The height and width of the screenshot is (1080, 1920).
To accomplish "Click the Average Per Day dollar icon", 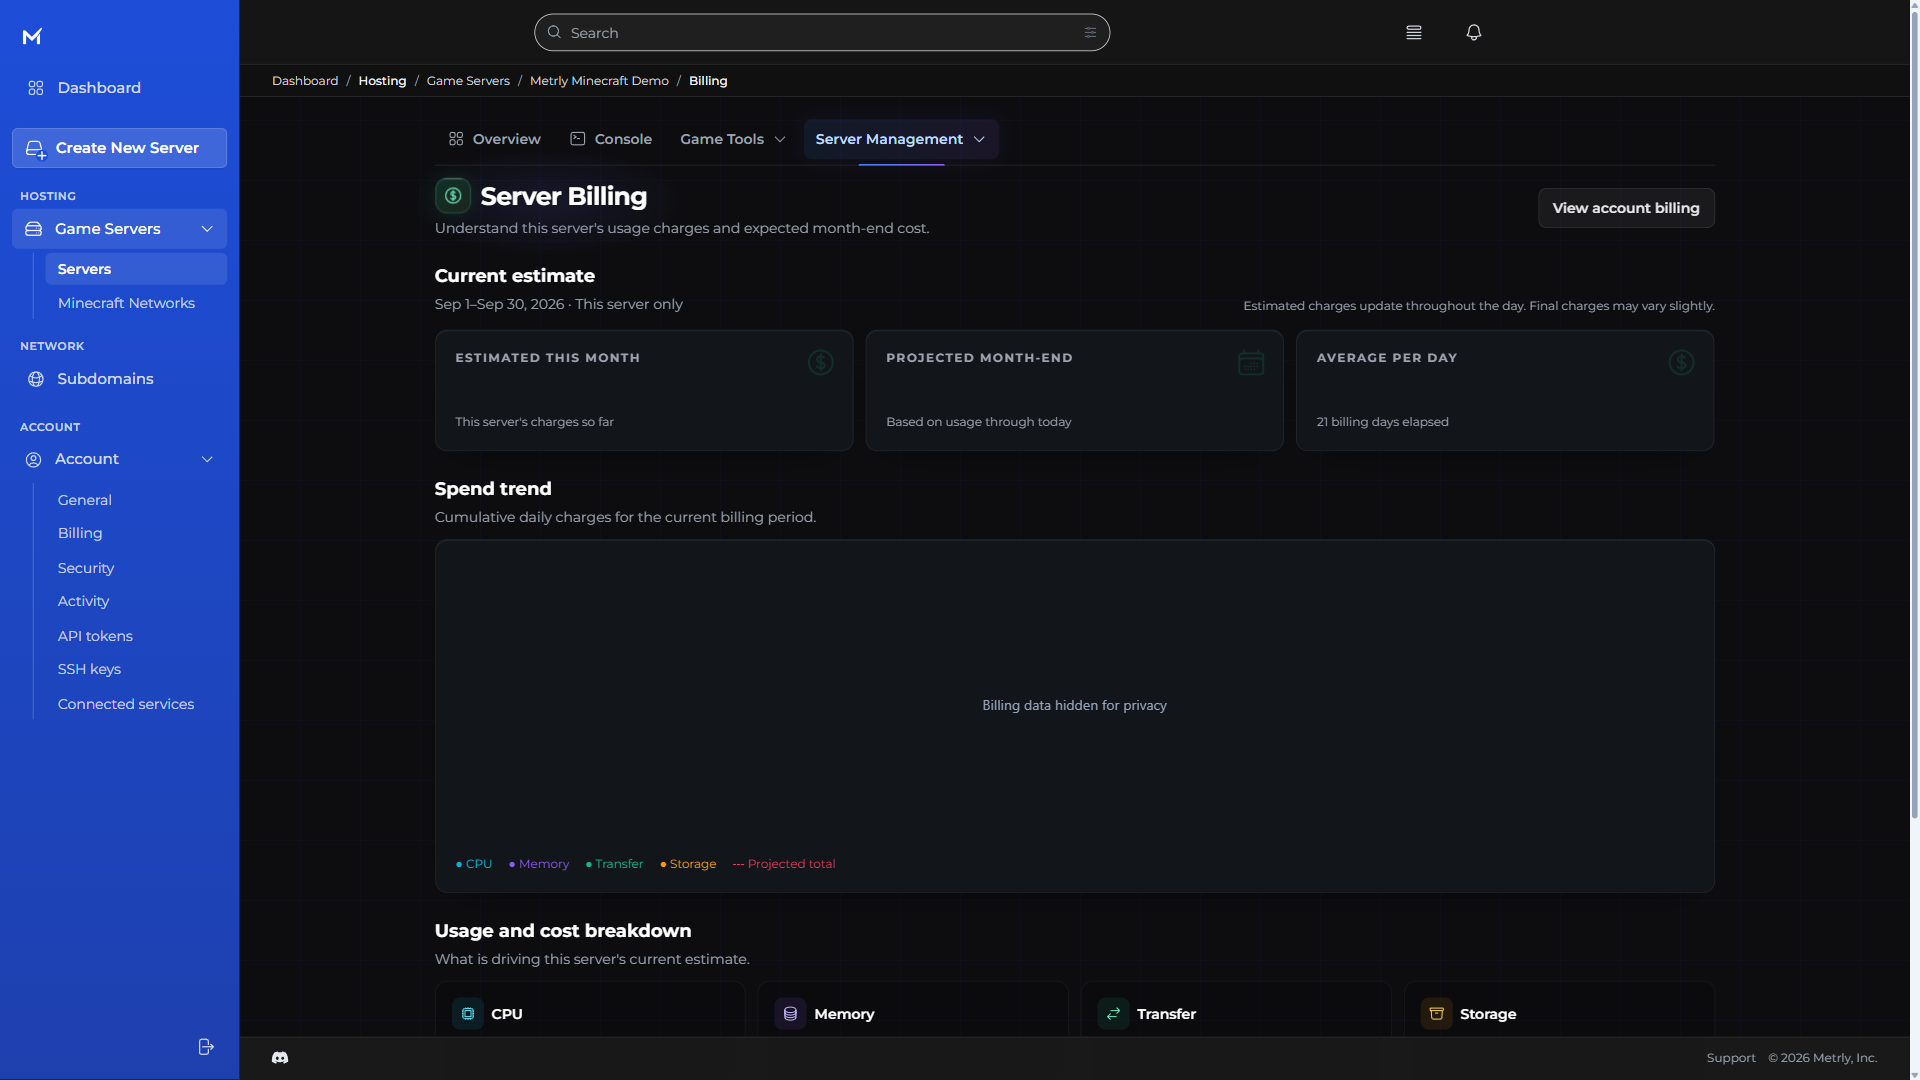I will (x=1681, y=362).
